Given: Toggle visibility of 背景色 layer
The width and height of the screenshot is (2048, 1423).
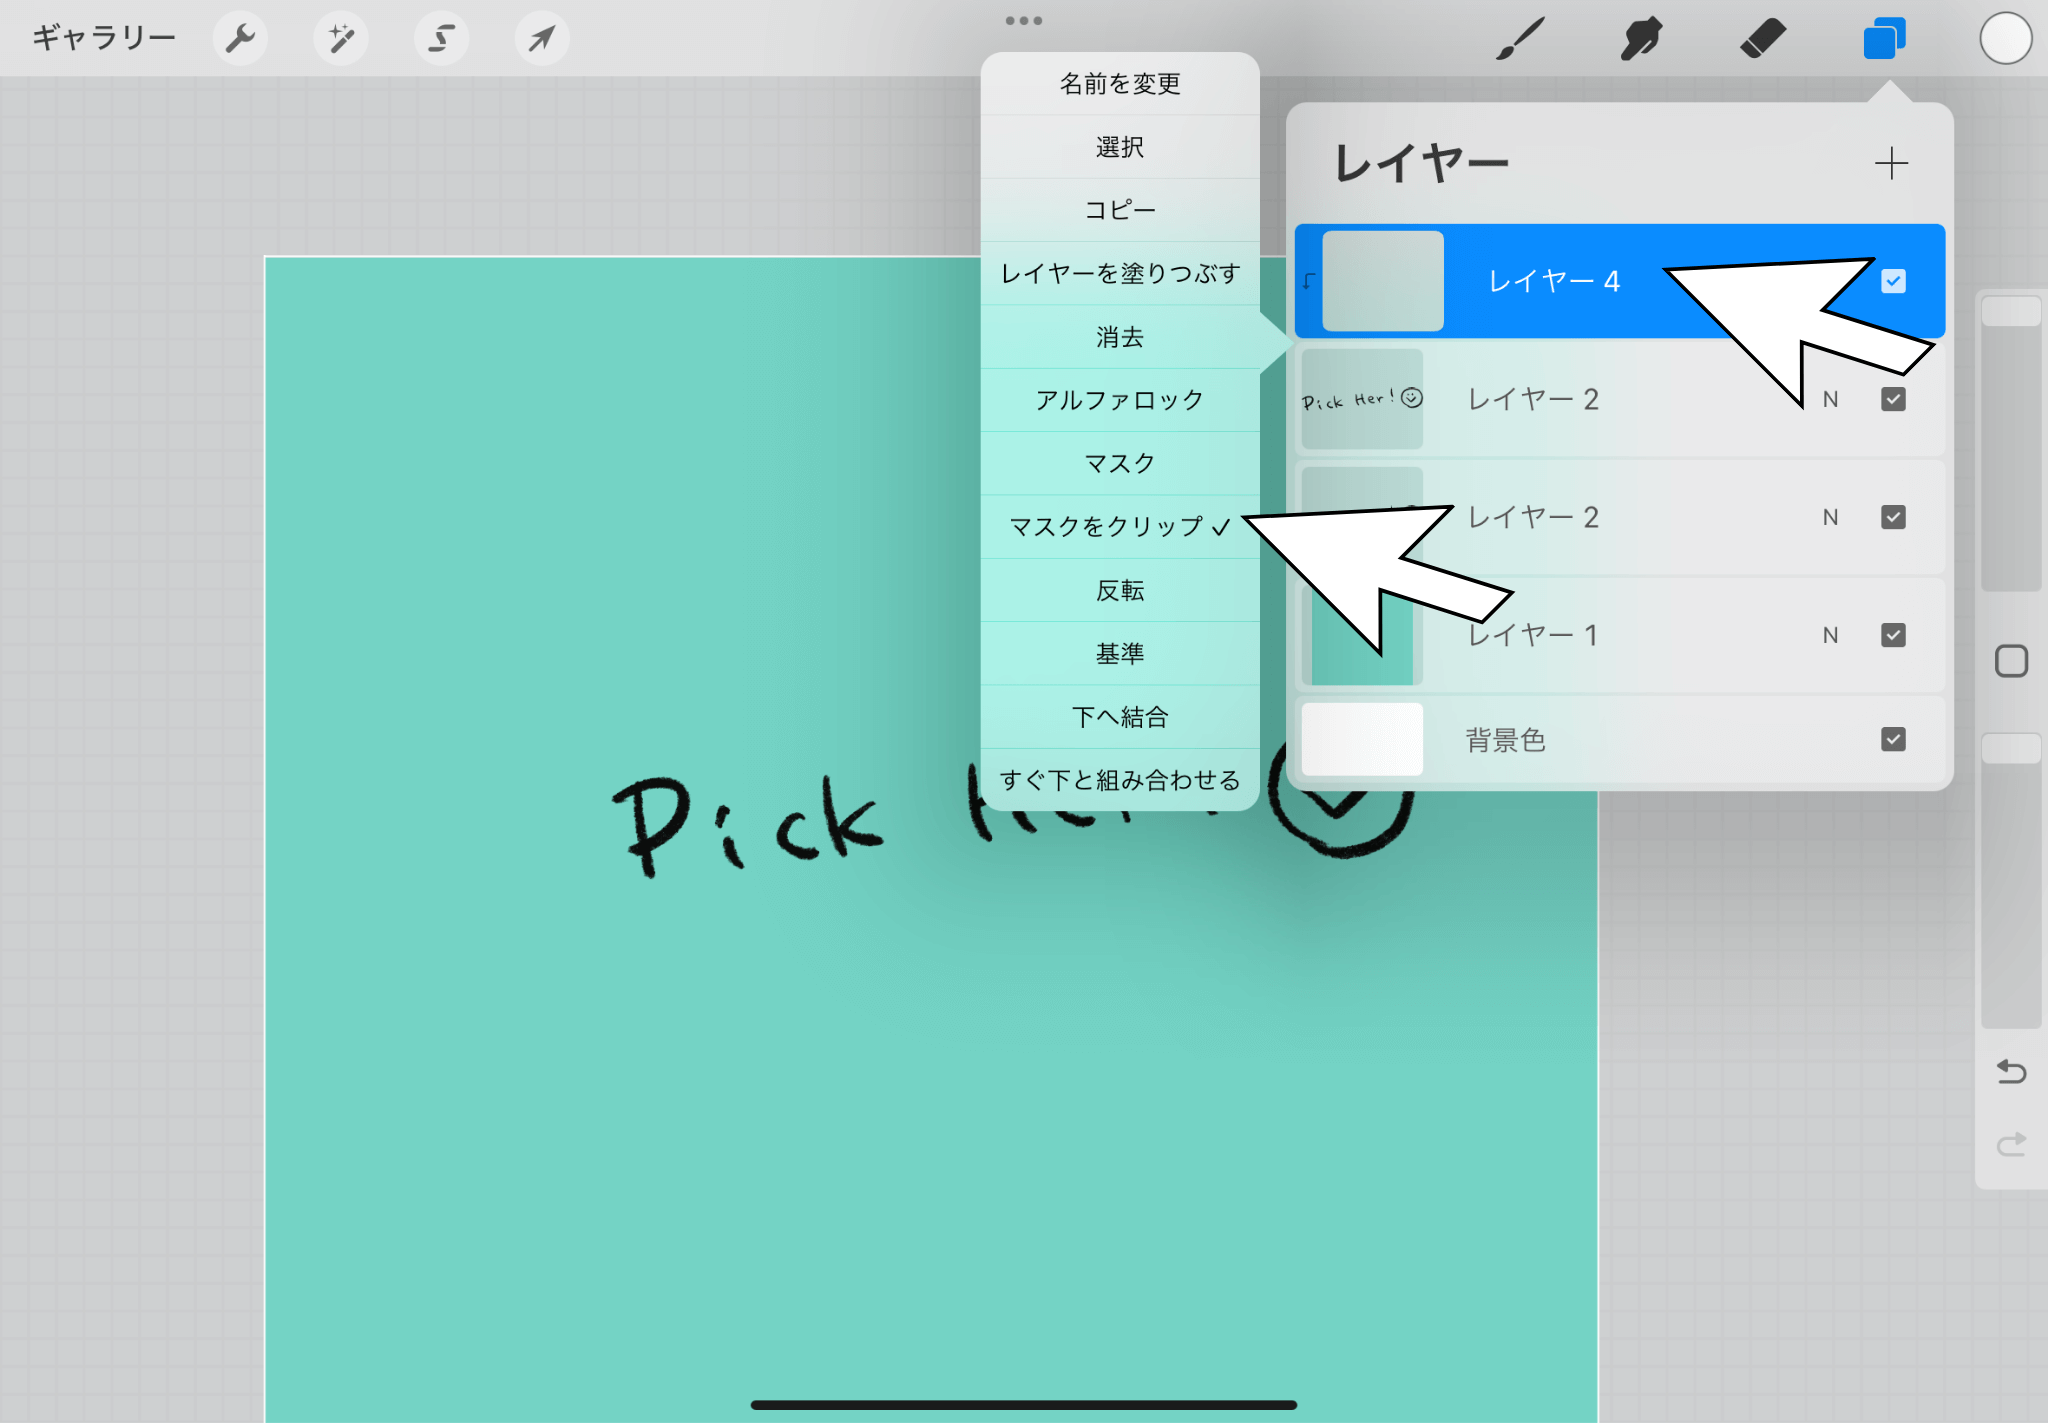Looking at the screenshot, I should click(1892, 739).
